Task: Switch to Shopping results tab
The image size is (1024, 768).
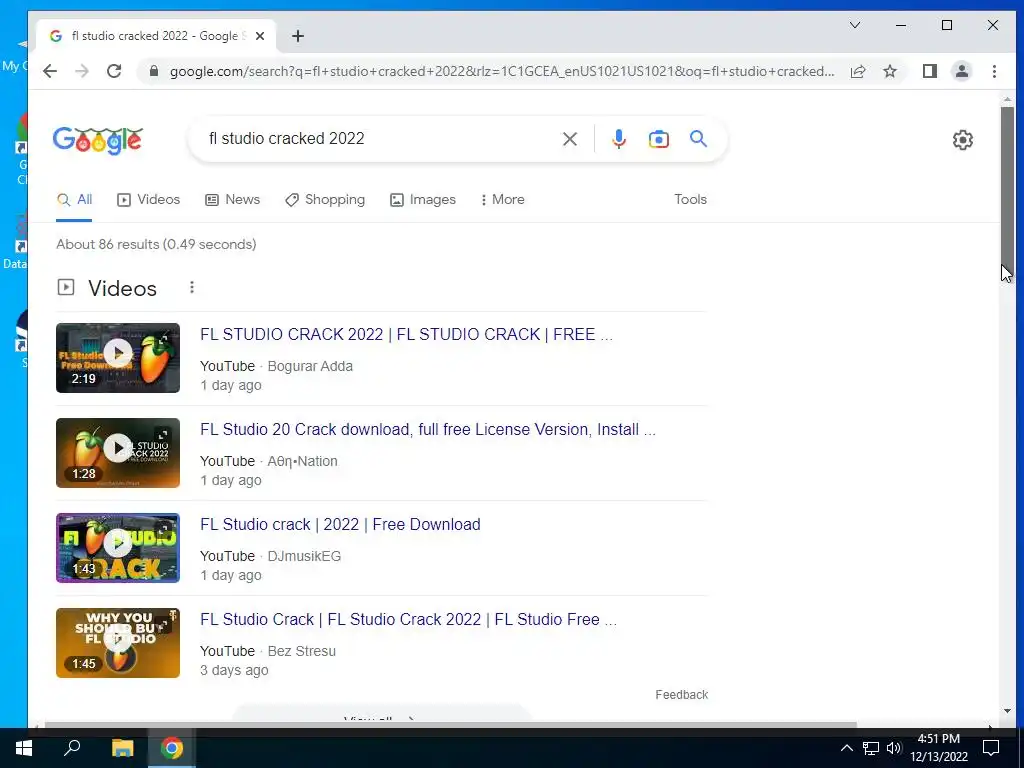Action: [x=325, y=199]
